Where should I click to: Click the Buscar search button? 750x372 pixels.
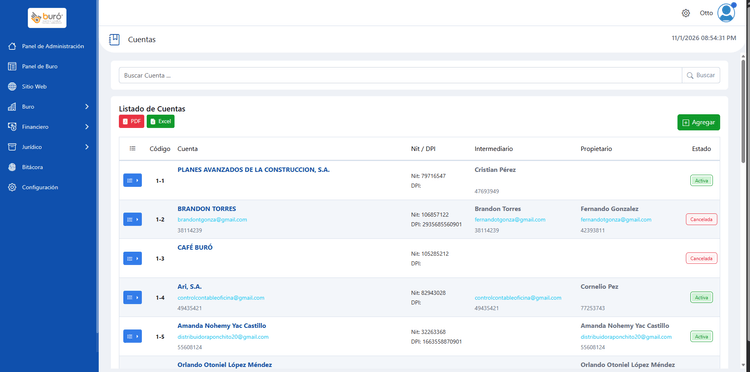click(x=701, y=75)
